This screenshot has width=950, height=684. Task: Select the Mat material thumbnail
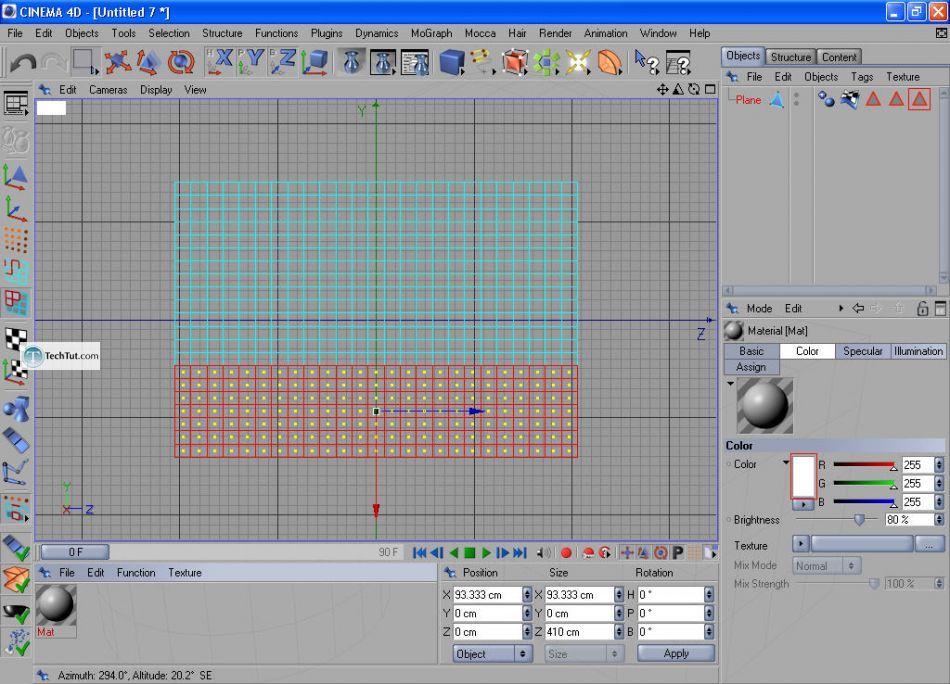point(56,604)
